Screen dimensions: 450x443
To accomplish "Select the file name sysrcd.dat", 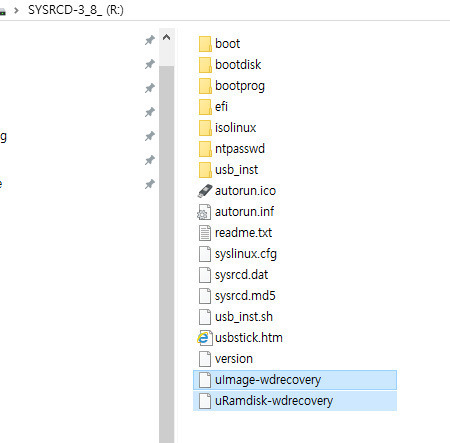I will click(241, 275).
